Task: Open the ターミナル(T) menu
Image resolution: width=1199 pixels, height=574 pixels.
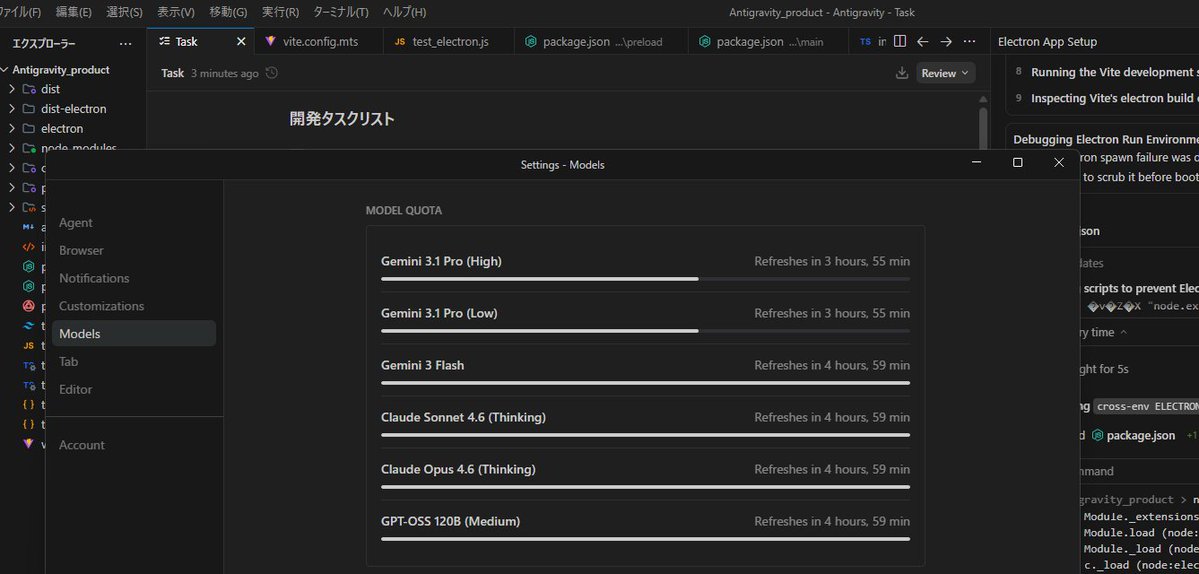Action: (341, 12)
